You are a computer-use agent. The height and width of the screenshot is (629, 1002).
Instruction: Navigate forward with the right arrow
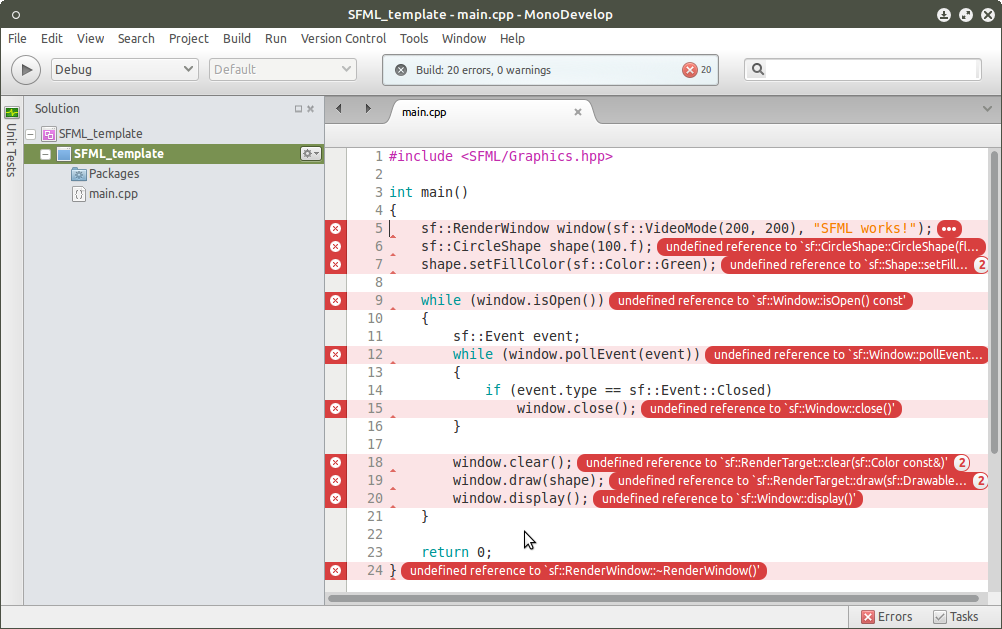point(368,109)
